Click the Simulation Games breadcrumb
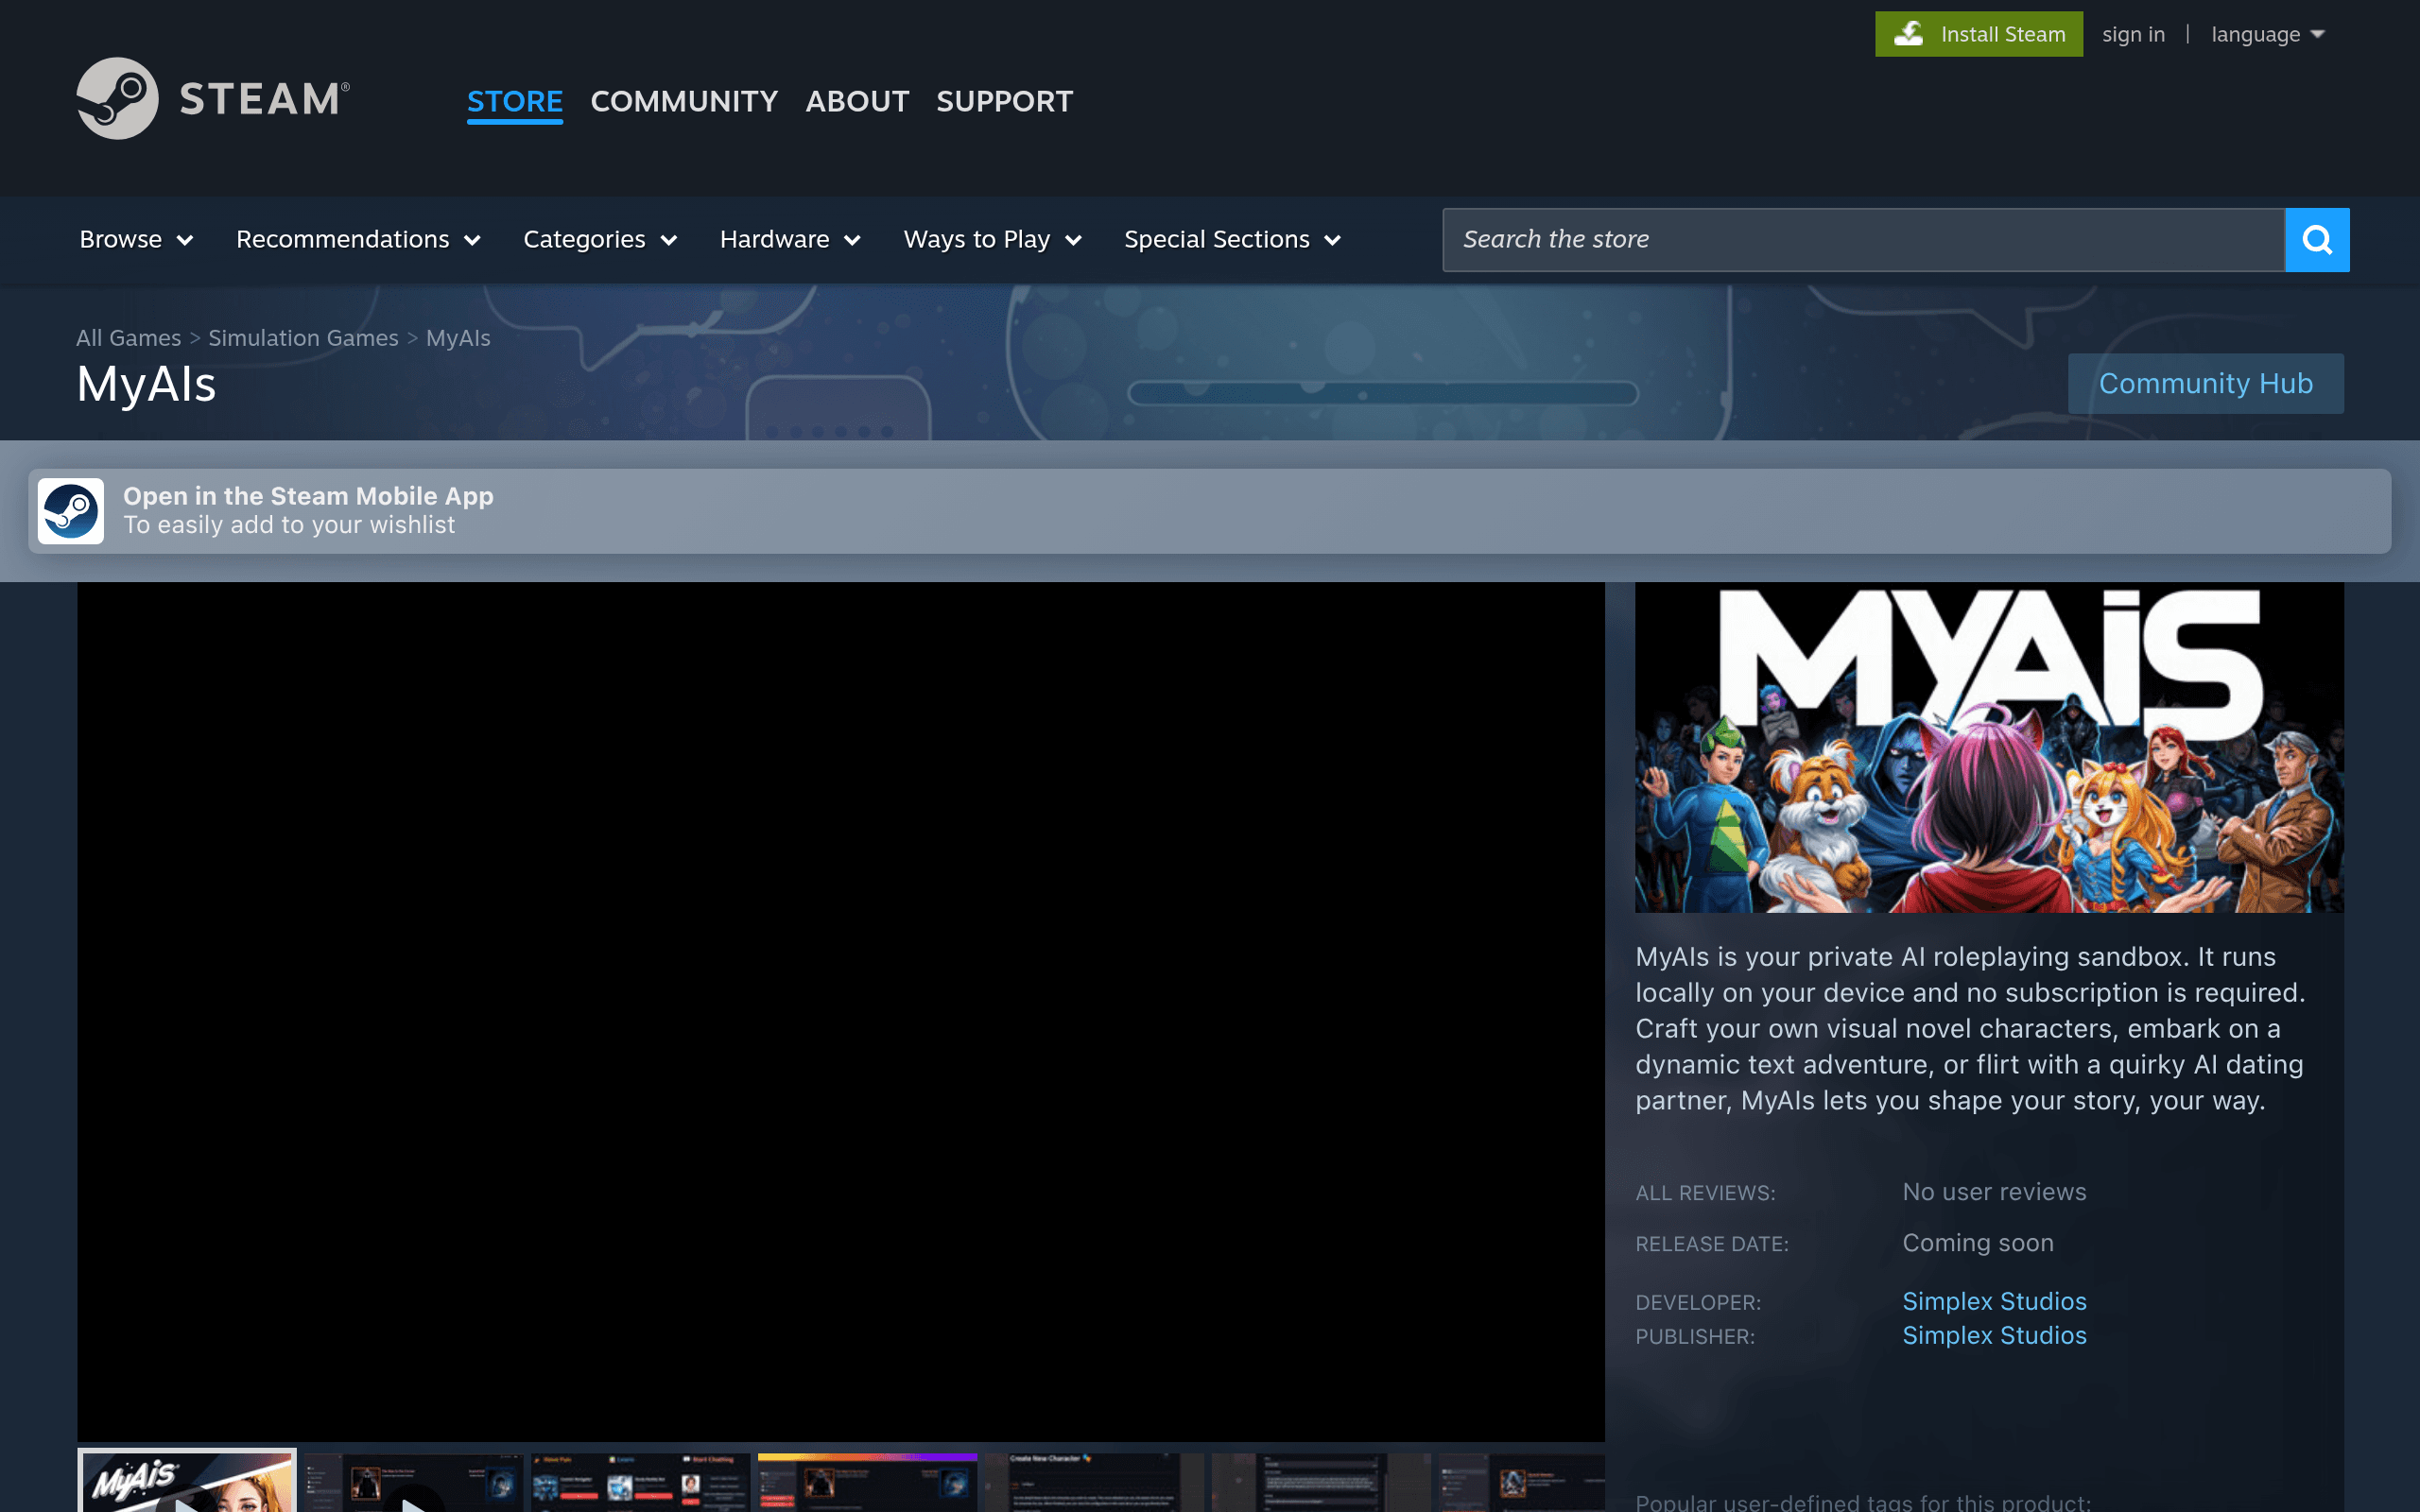 pos(303,338)
